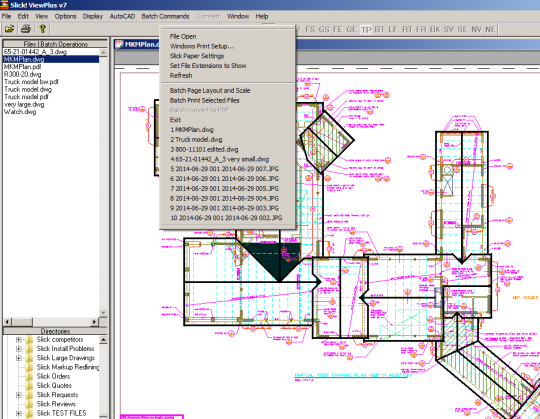Expand the Slick Large Drawings folder
The image size is (540, 419).
pos(19,358)
